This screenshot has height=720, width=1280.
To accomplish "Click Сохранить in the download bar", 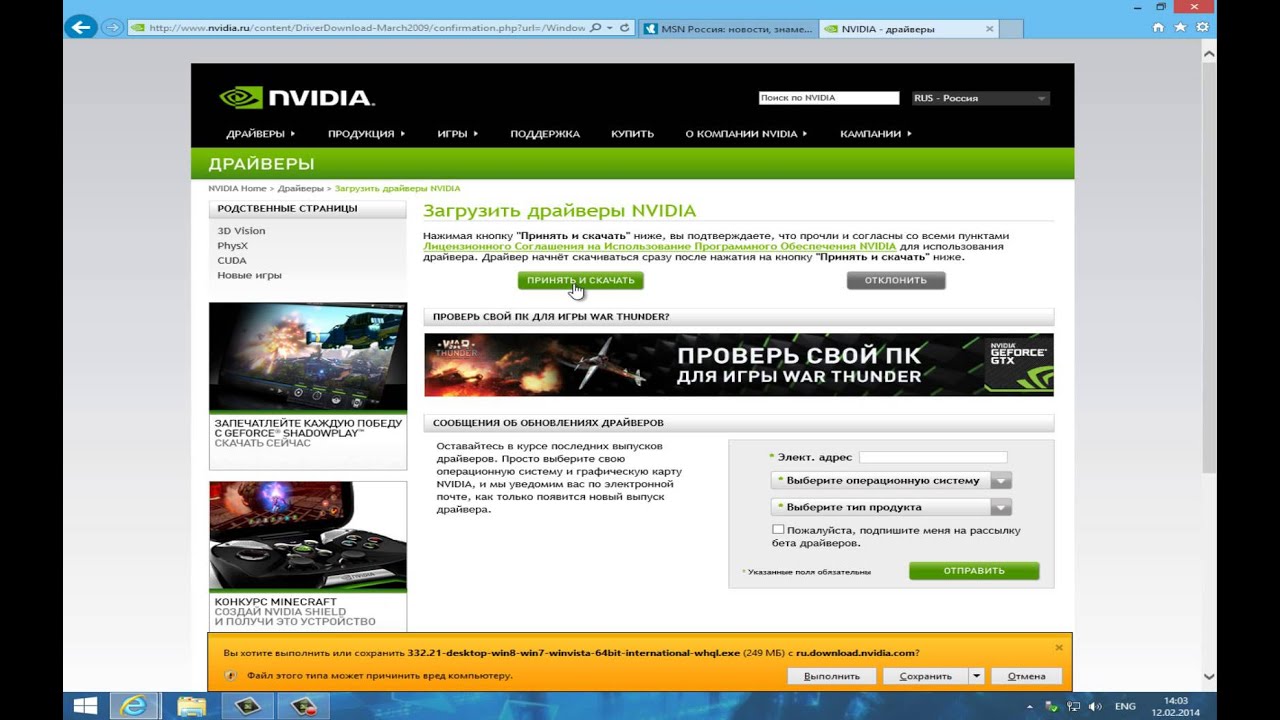I will coord(925,676).
